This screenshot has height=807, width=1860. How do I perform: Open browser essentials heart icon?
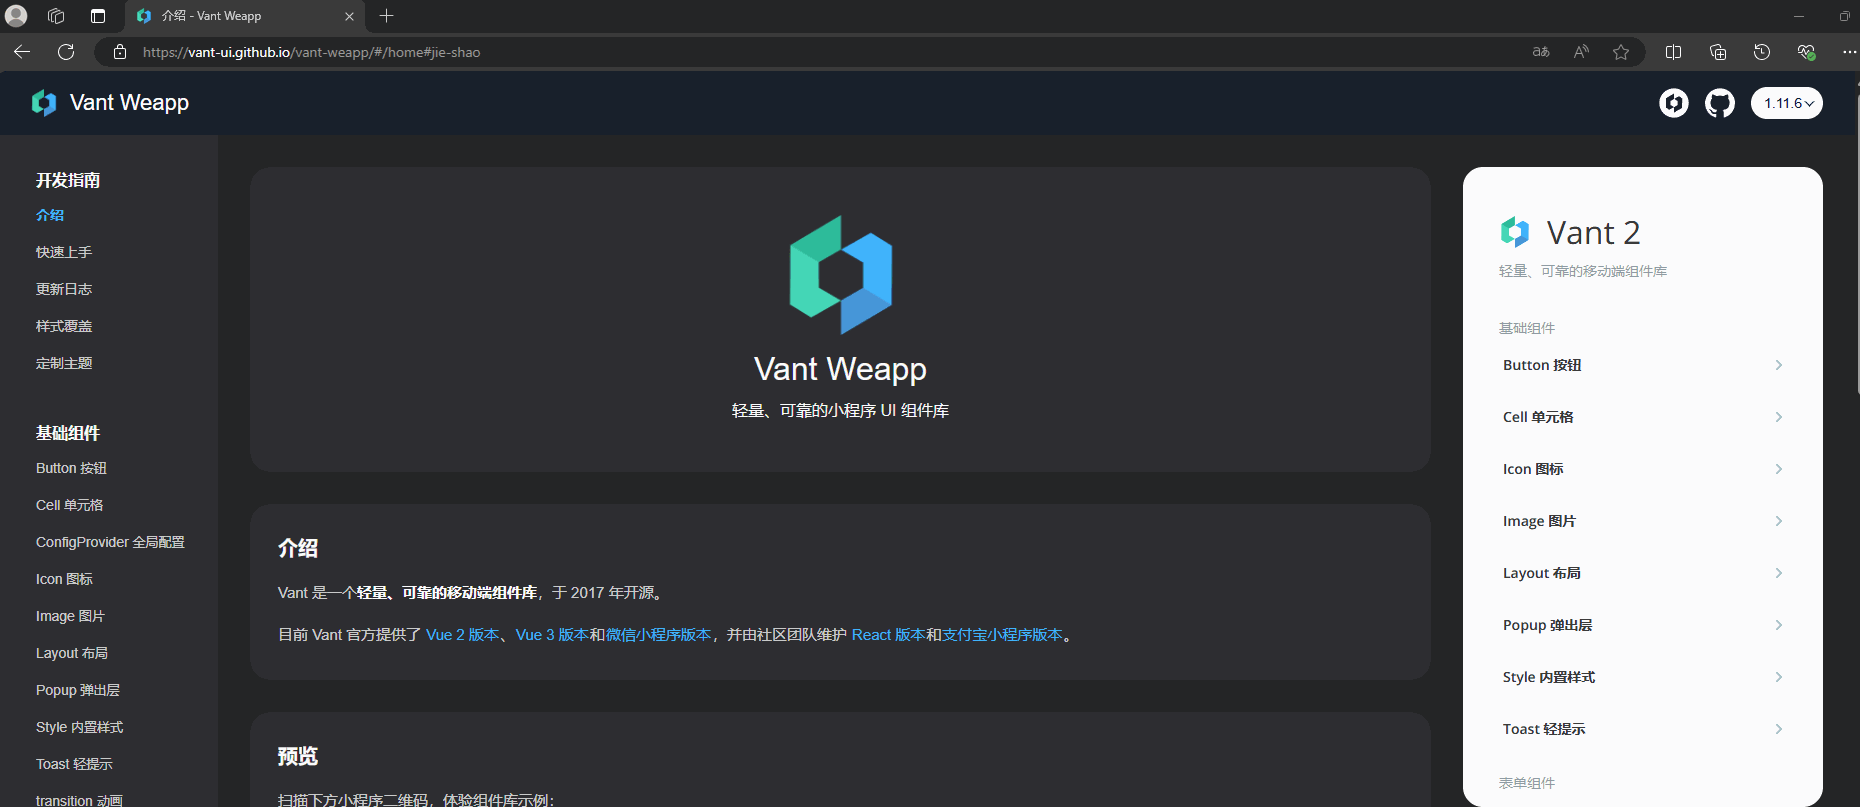[x=1806, y=52]
